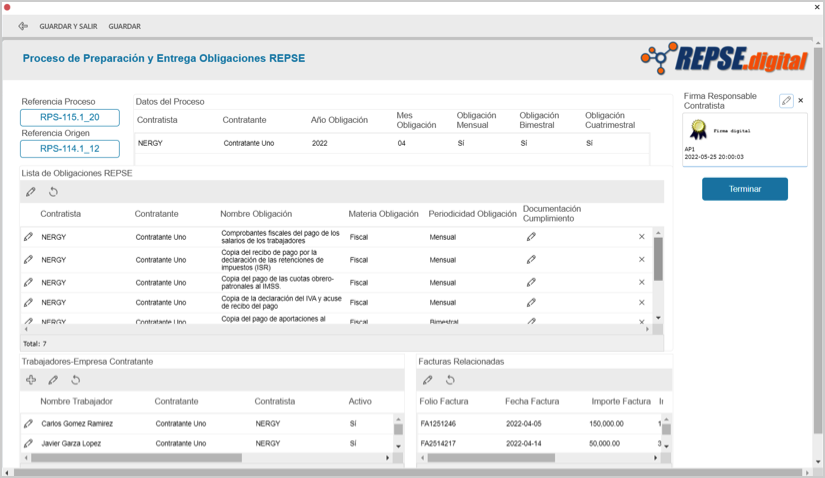This screenshot has width=825, height=478.
Task: Sort by Periodicidad Obligación column header
Action: (472, 214)
